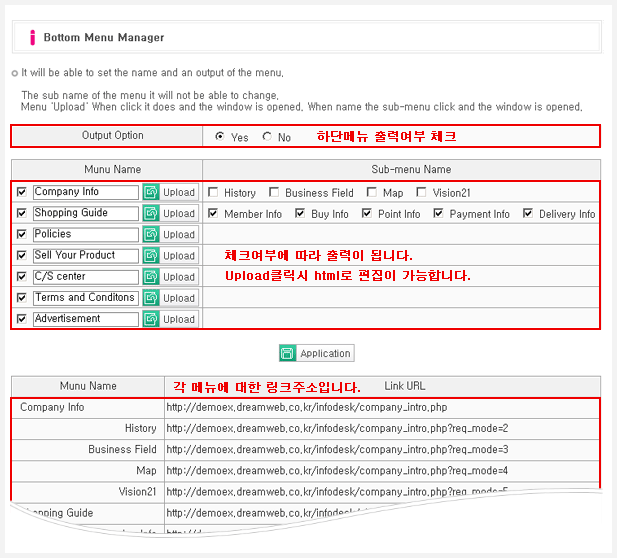Enable the History sub-menu checkbox

tap(213, 192)
